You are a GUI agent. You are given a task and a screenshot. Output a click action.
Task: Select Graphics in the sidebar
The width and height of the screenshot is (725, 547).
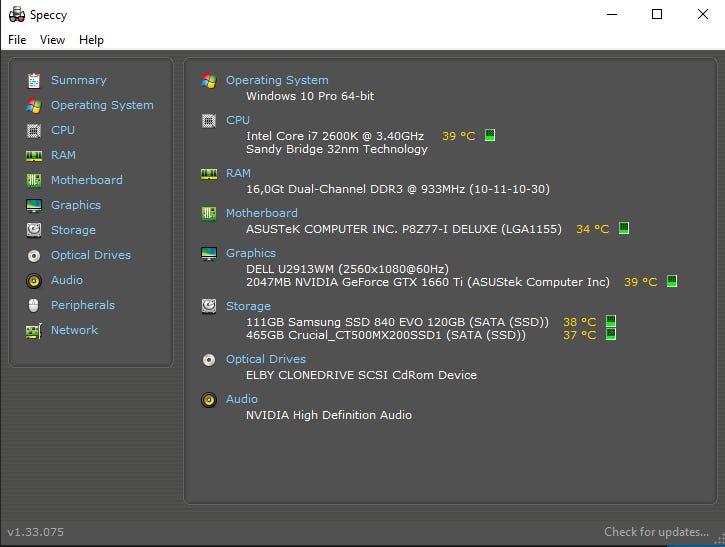tap(76, 205)
